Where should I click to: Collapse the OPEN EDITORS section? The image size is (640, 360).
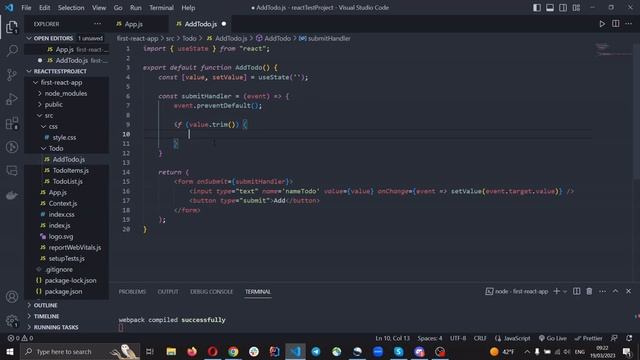tap(66, 38)
